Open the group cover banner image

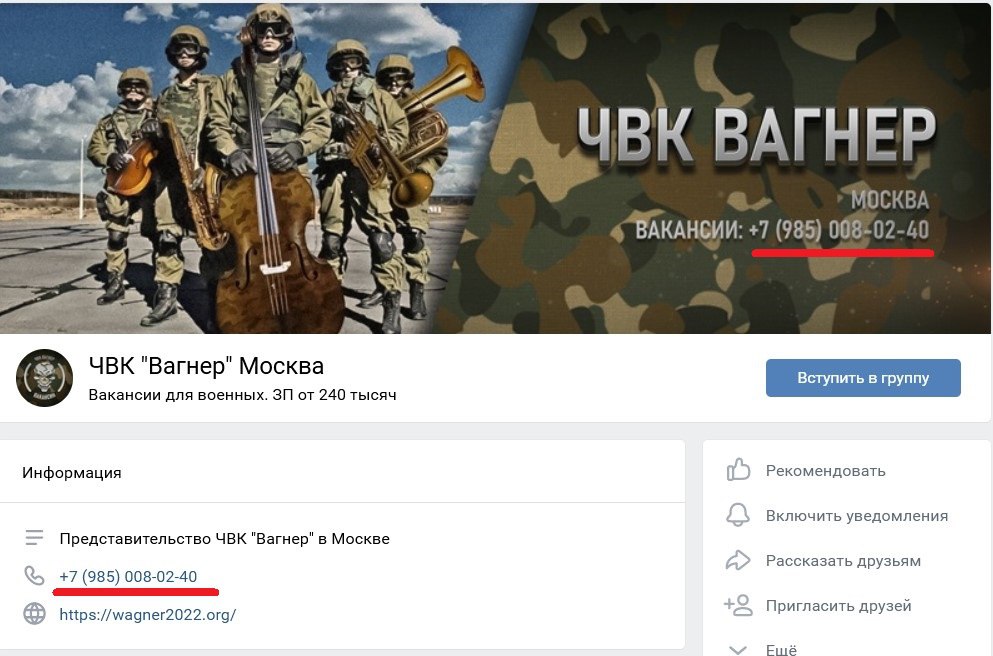click(x=495, y=168)
